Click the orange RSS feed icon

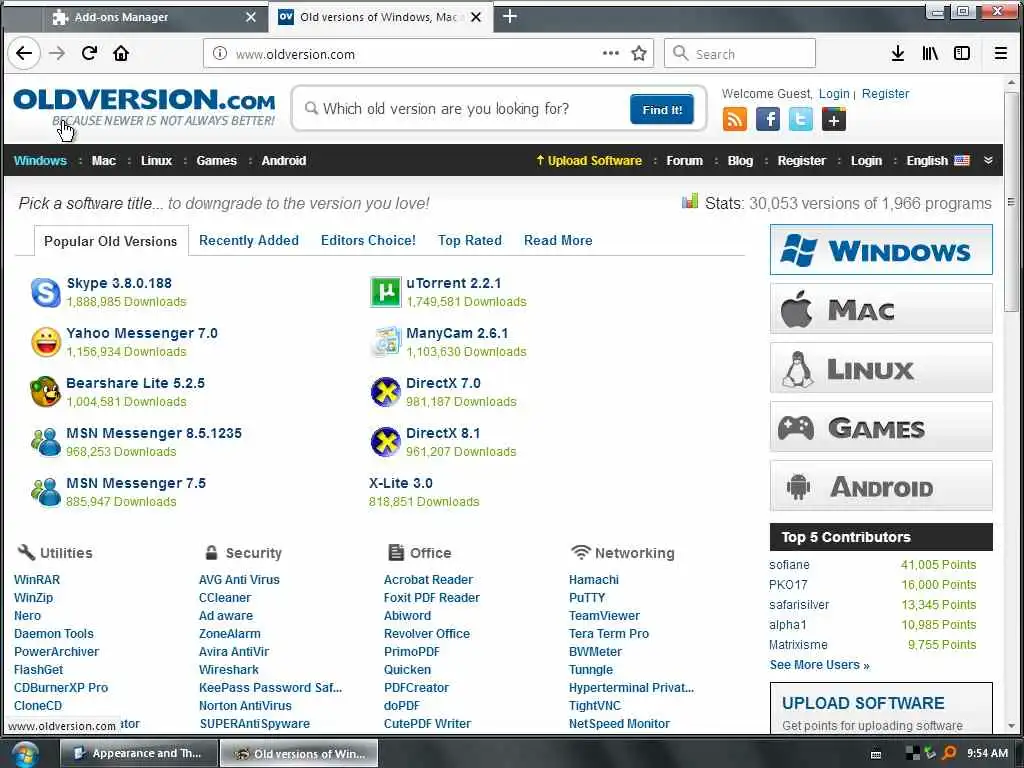click(x=735, y=120)
